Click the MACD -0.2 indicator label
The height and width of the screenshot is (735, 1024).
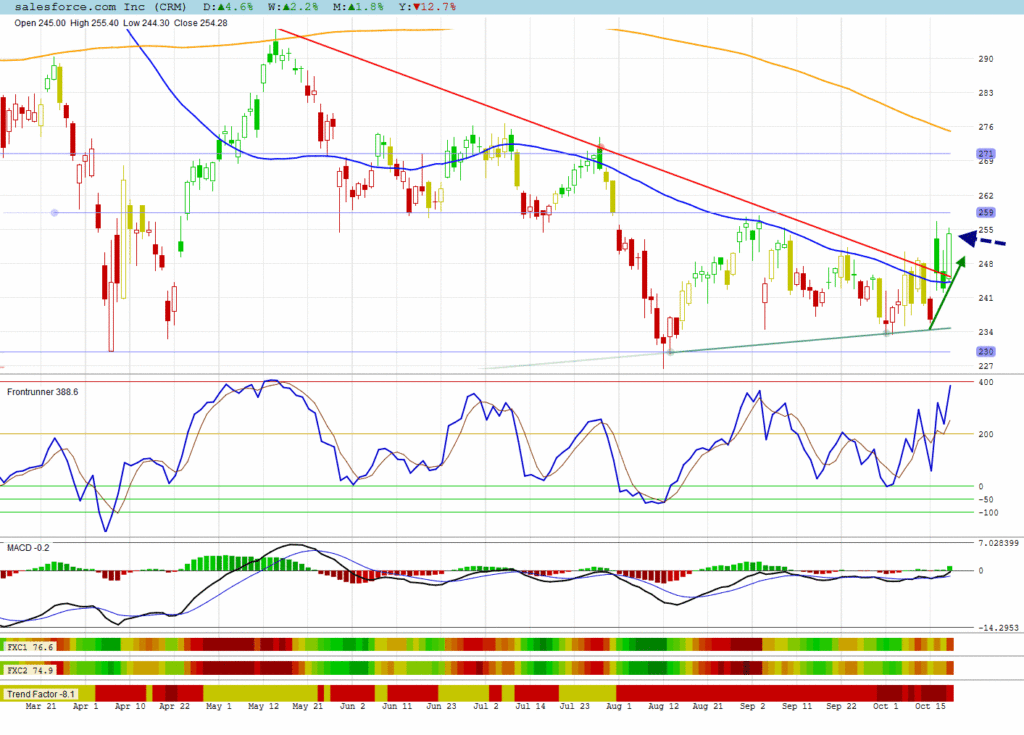[27, 548]
